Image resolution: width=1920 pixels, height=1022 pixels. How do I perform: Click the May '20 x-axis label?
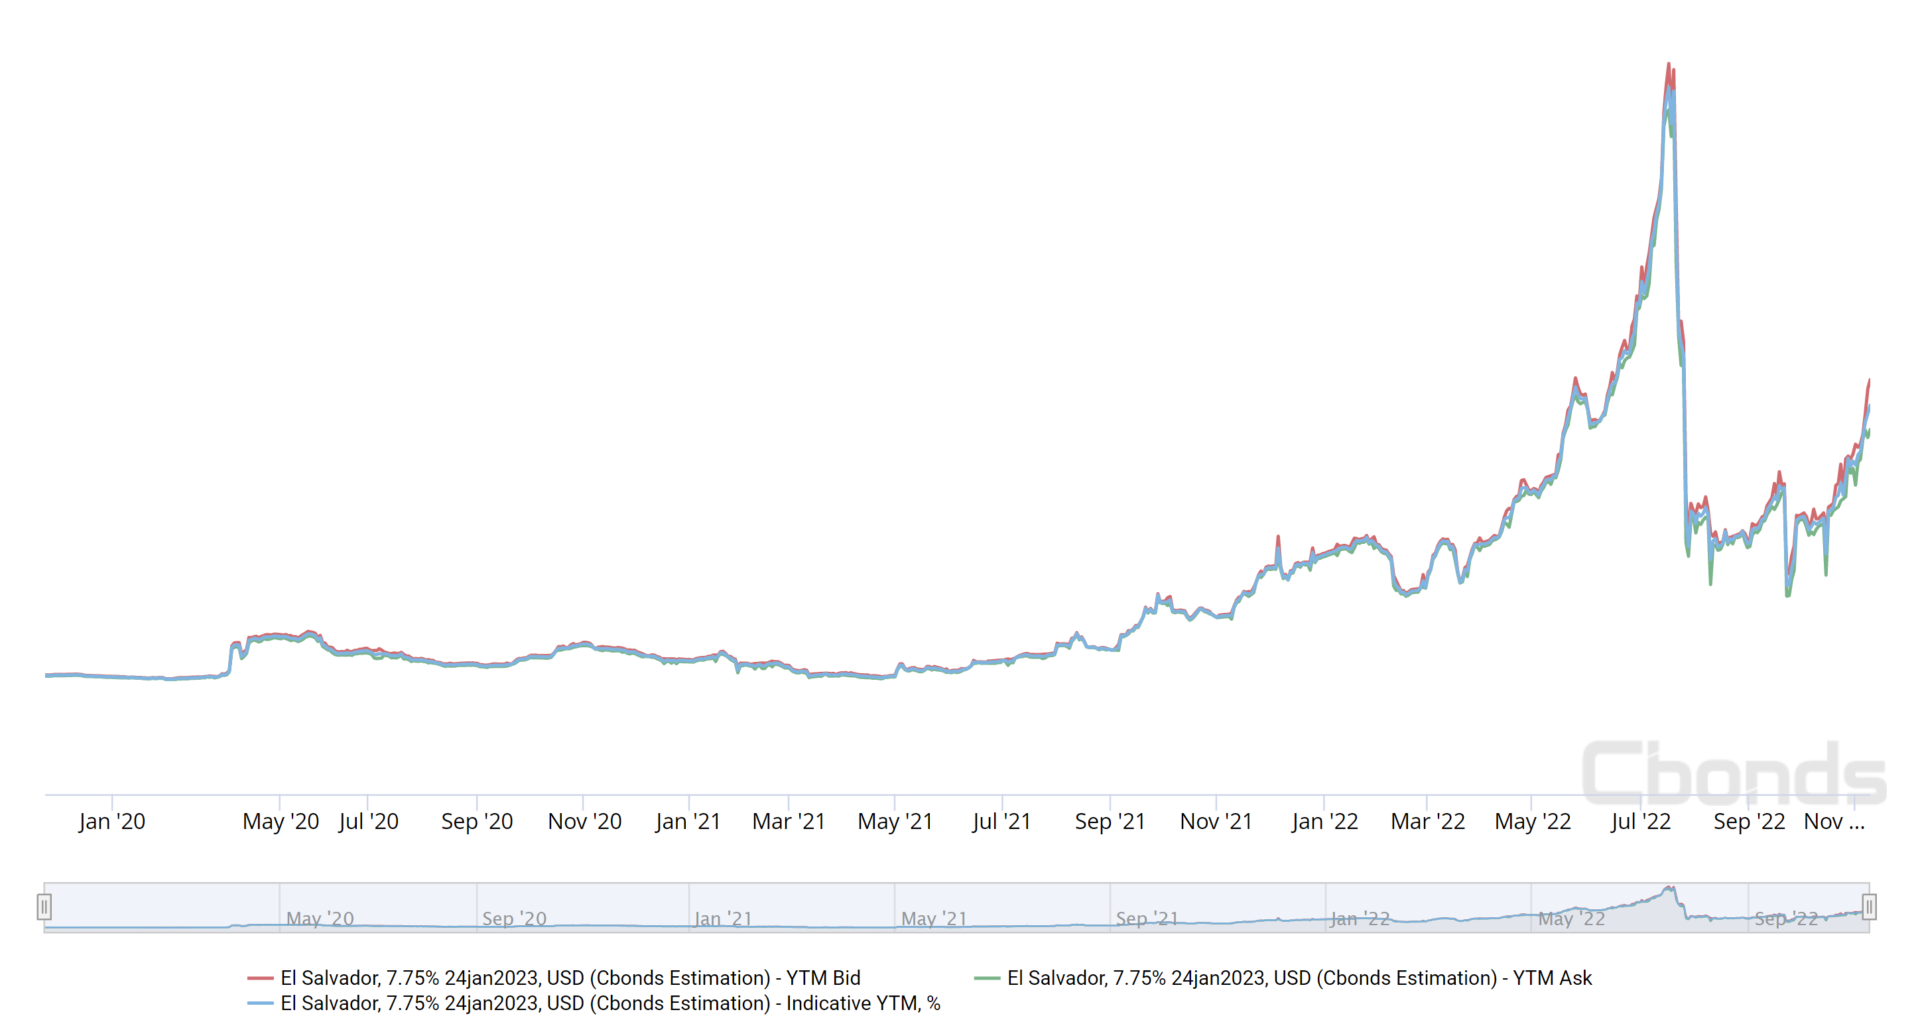(x=281, y=822)
